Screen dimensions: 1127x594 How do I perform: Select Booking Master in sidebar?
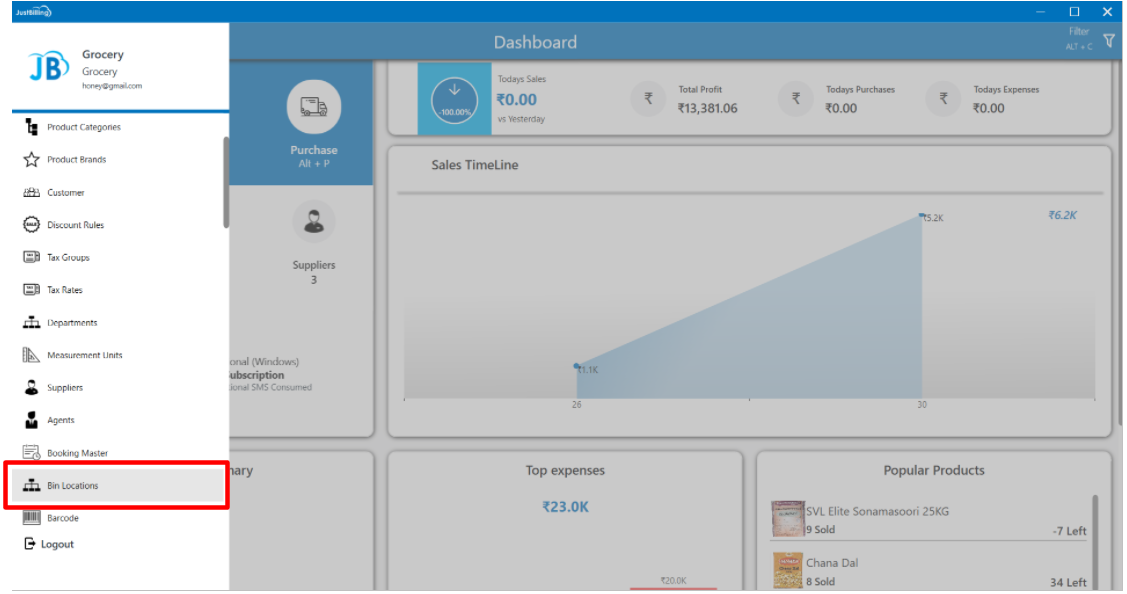[76, 453]
